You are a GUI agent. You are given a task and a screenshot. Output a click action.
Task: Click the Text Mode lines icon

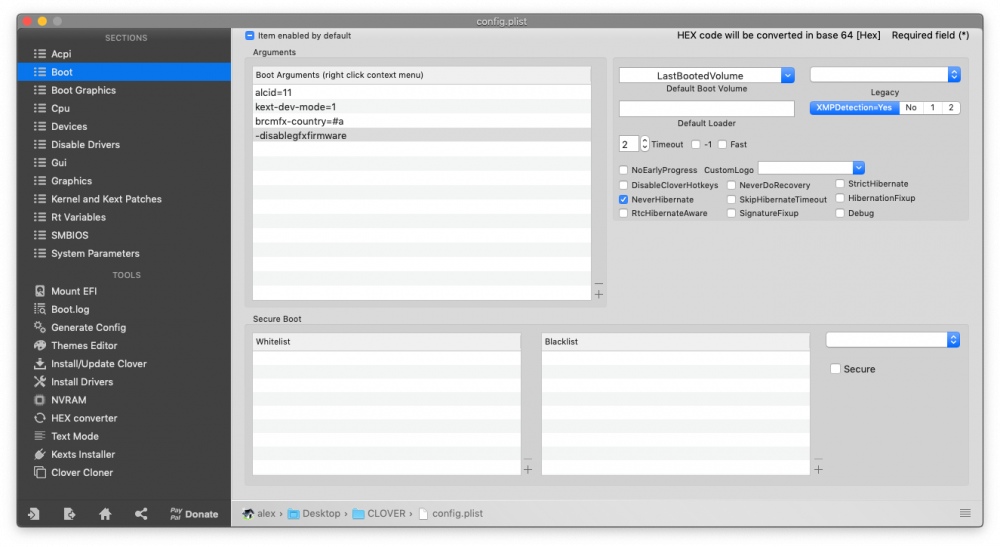[x=40, y=436]
